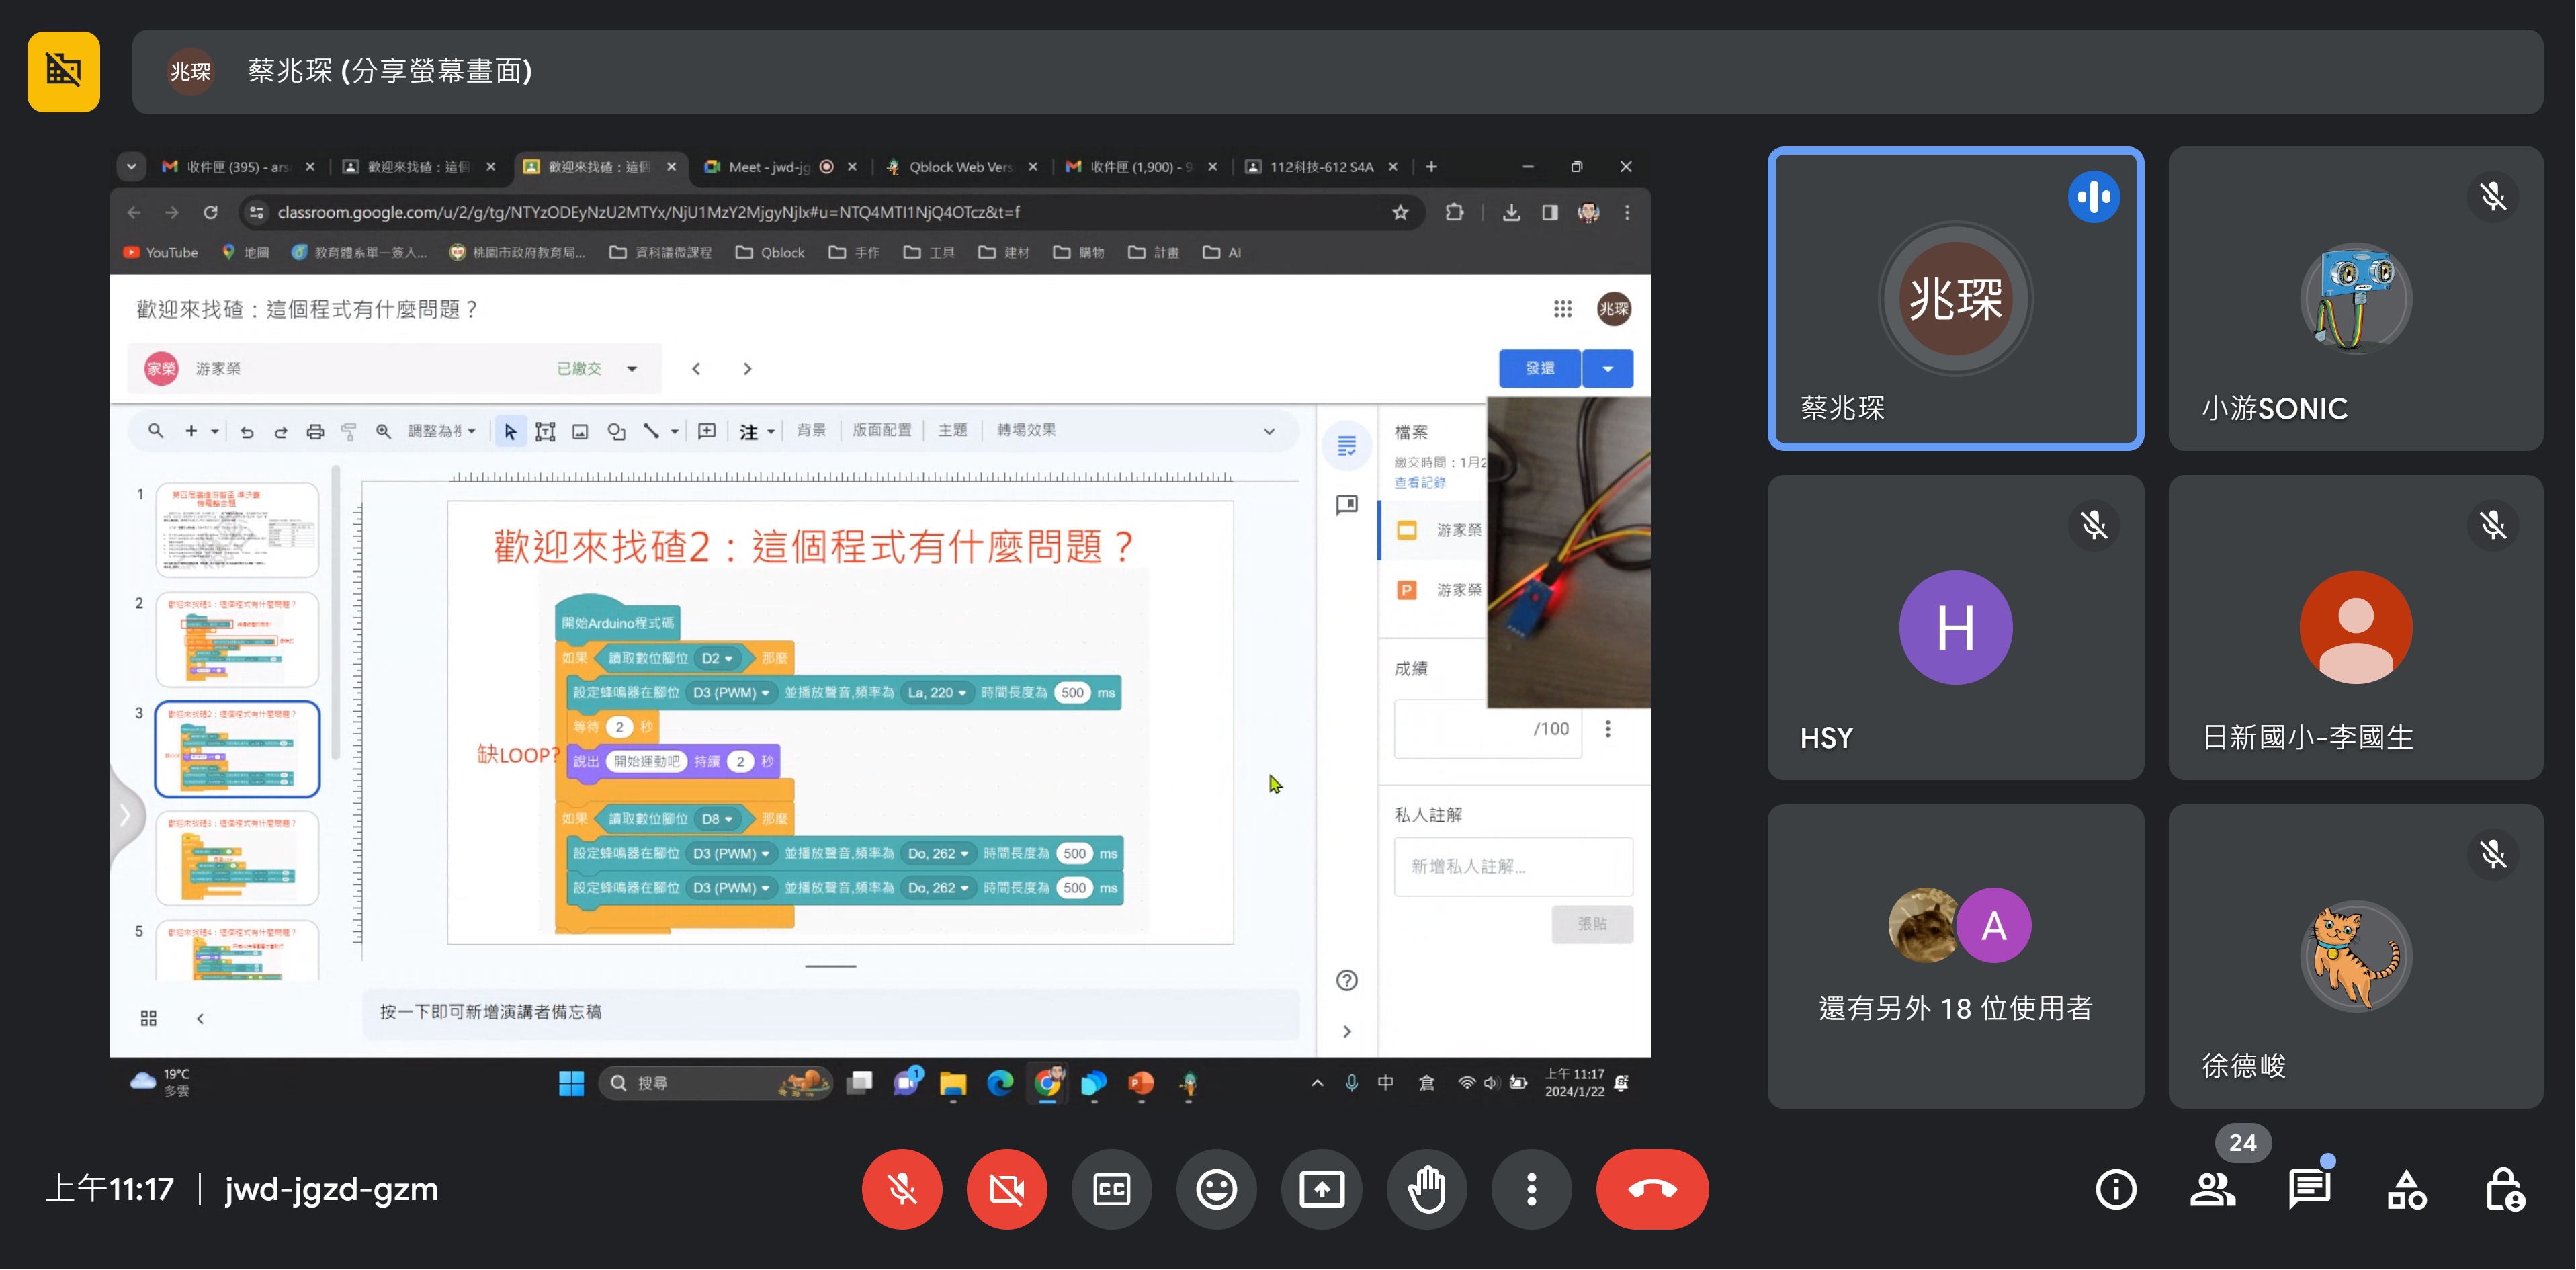Viewport: 2576px width, 1270px height.
Task: Open the chat with everyone panel
Action: pyautogui.click(x=2309, y=1189)
